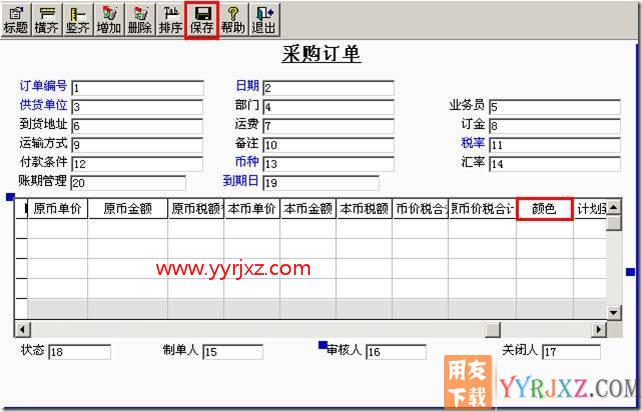Click the grid's horizontal scrollbar right arrow

[598, 328]
